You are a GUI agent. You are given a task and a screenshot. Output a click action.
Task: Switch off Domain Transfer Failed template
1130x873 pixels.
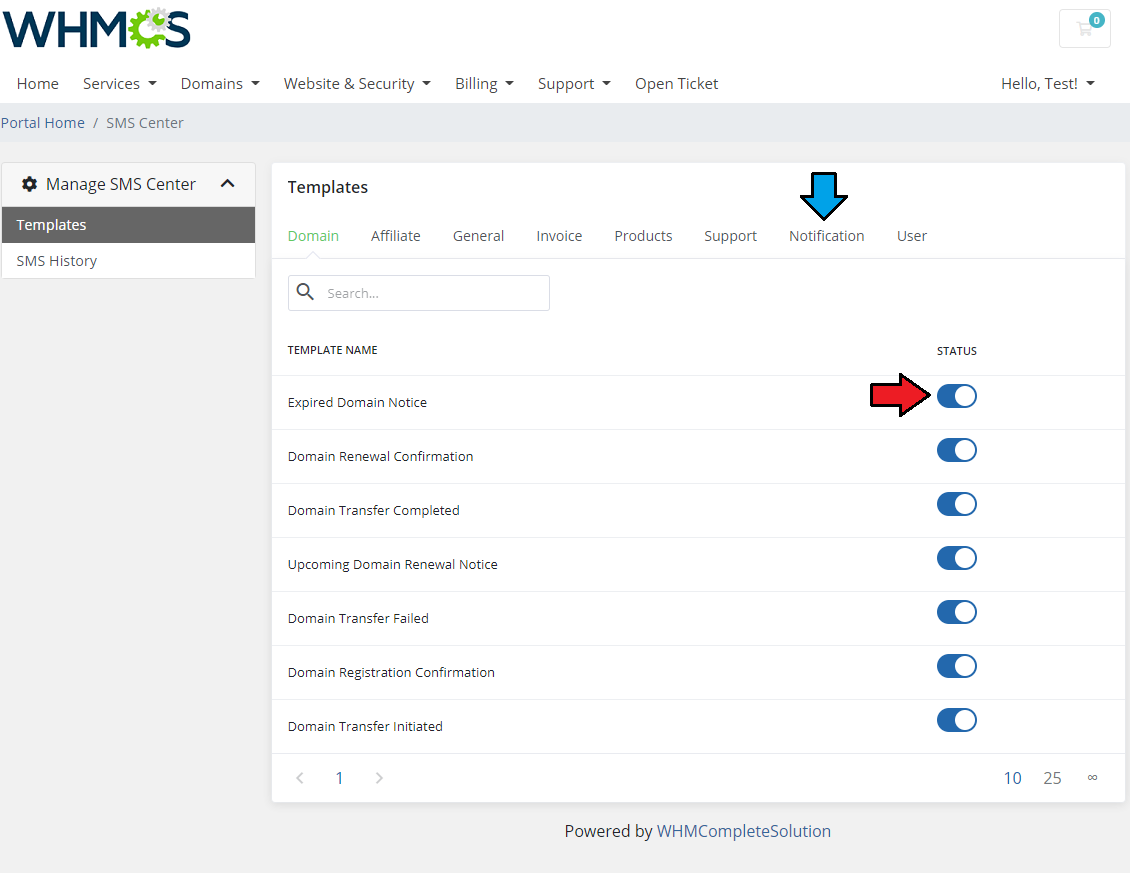pyautogui.click(x=956, y=612)
